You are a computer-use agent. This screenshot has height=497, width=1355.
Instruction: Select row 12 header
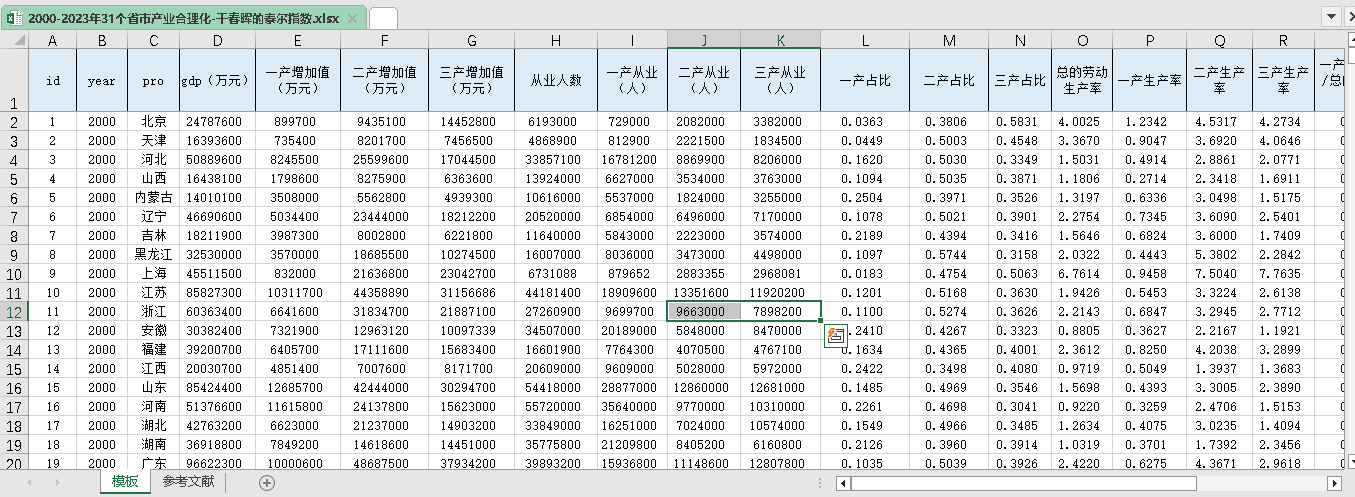(x=14, y=311)
